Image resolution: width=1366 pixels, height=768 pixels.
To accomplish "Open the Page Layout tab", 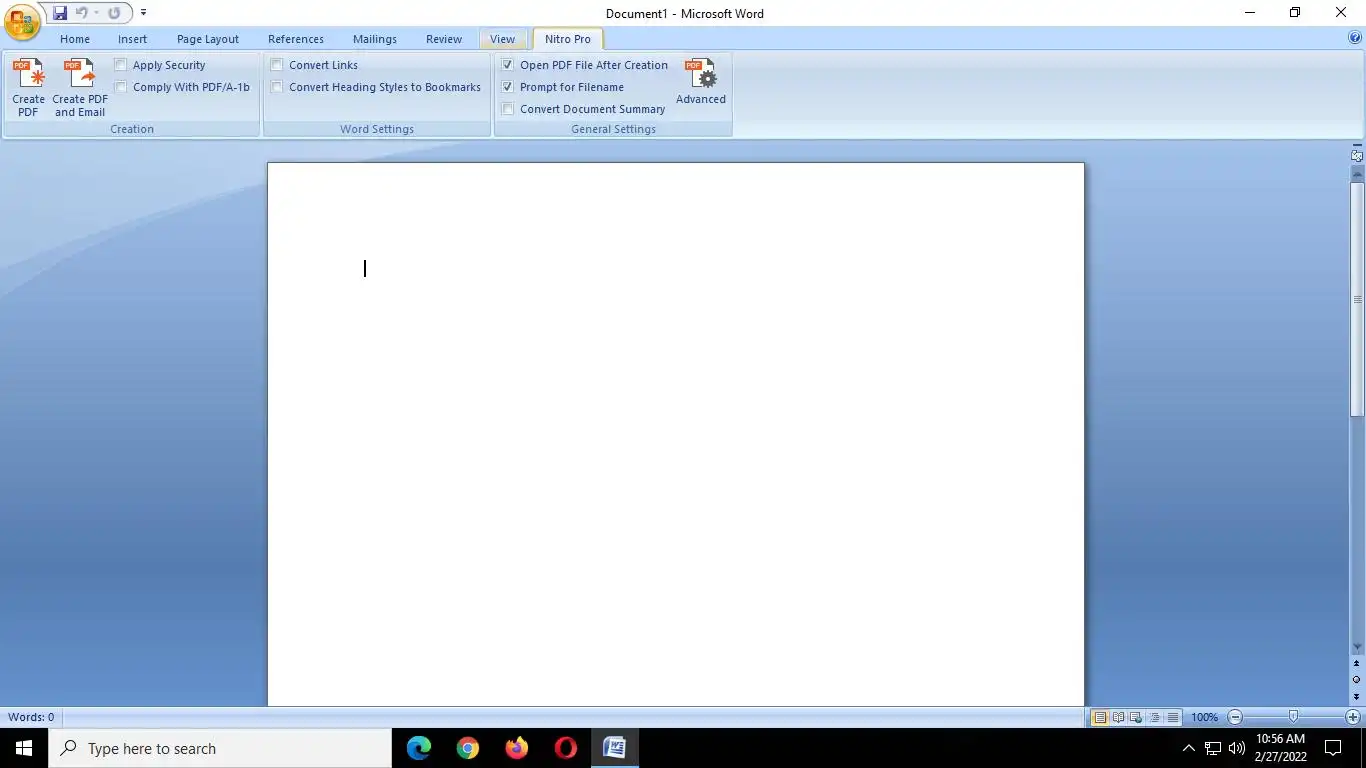I will (x=208, y=39).
